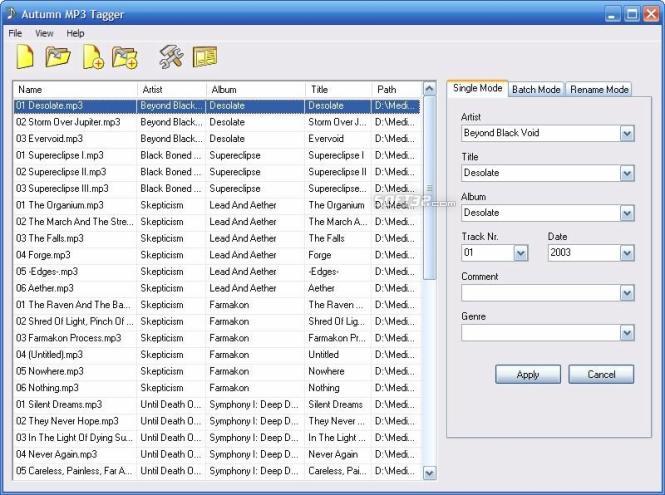Select row '02 Supereclipse II.mp3'
This screenshot has height=495, width=665.
point(217,172)
